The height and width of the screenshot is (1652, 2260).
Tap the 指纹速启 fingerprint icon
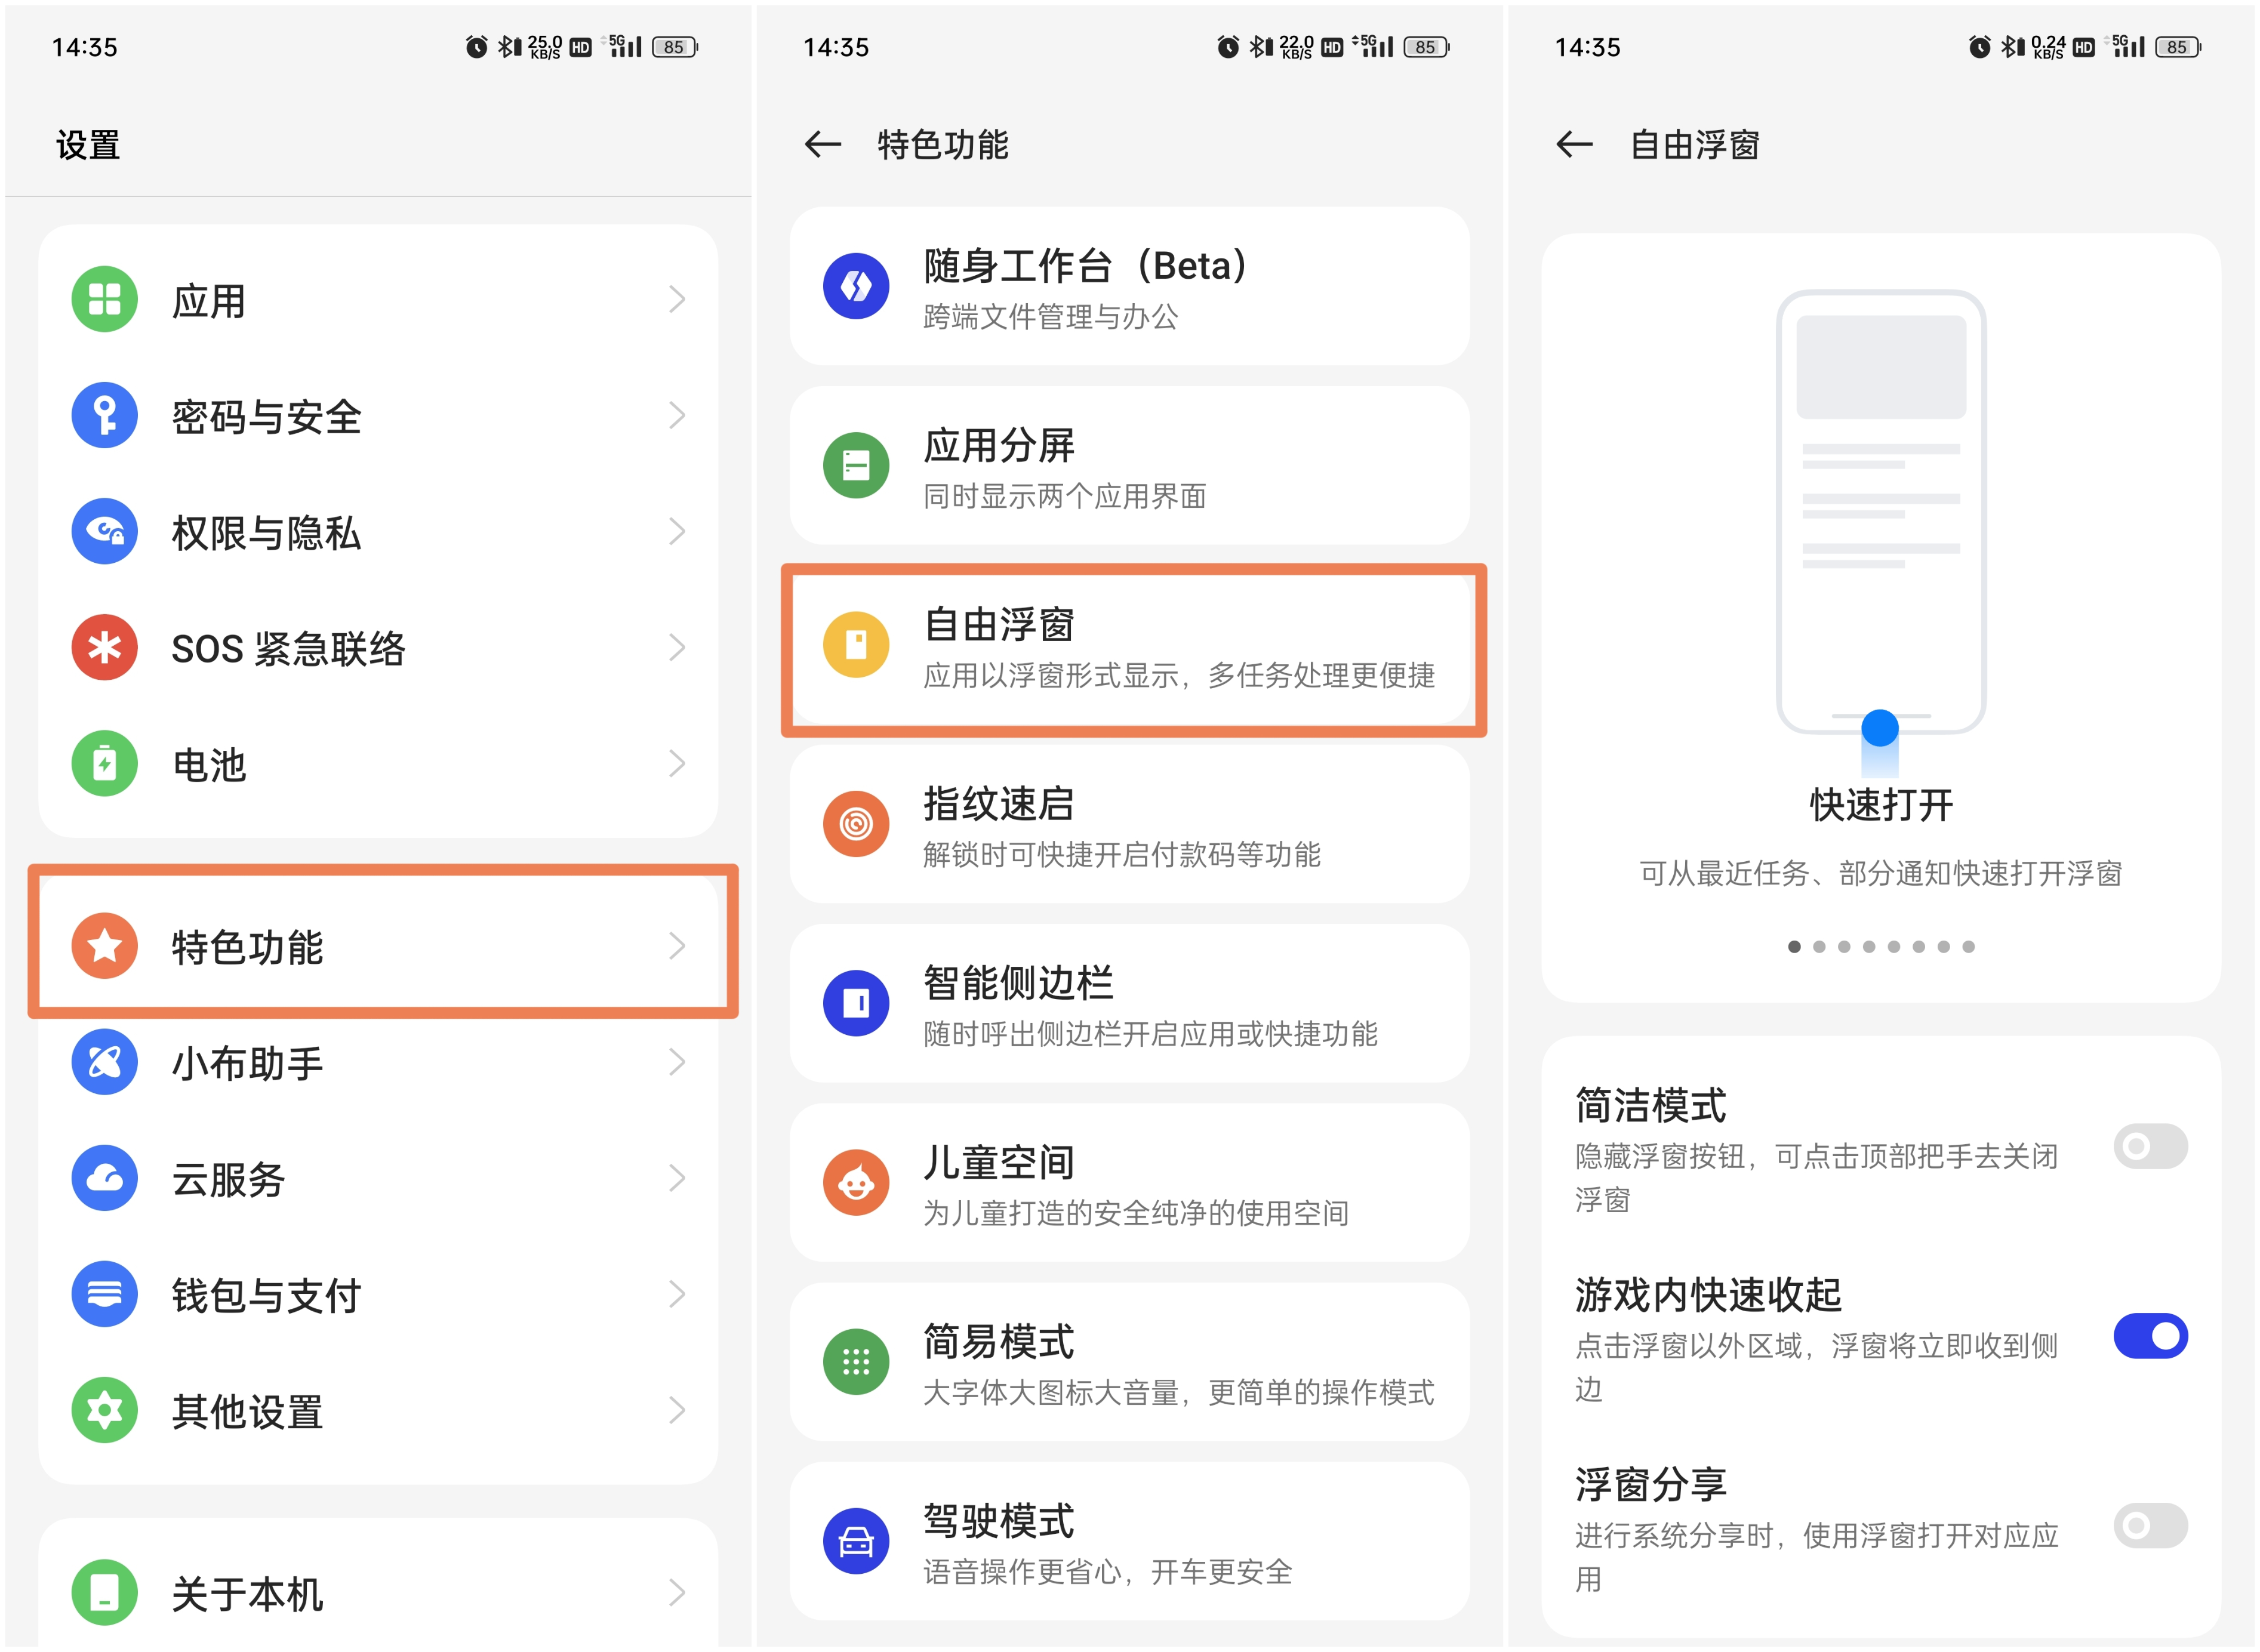click(856, 824)
